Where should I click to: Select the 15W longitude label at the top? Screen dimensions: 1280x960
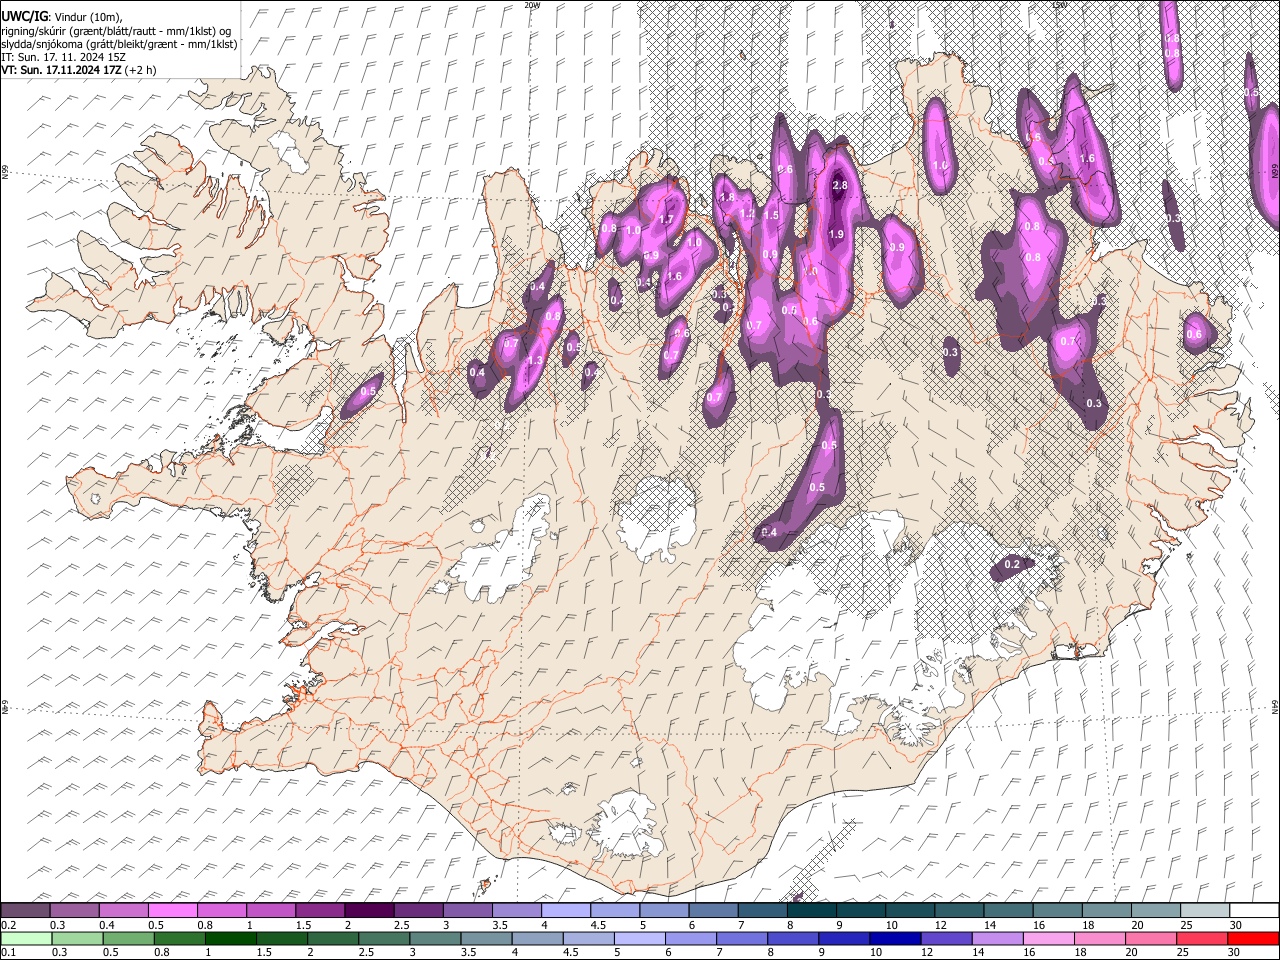(x=1059, y=5)
